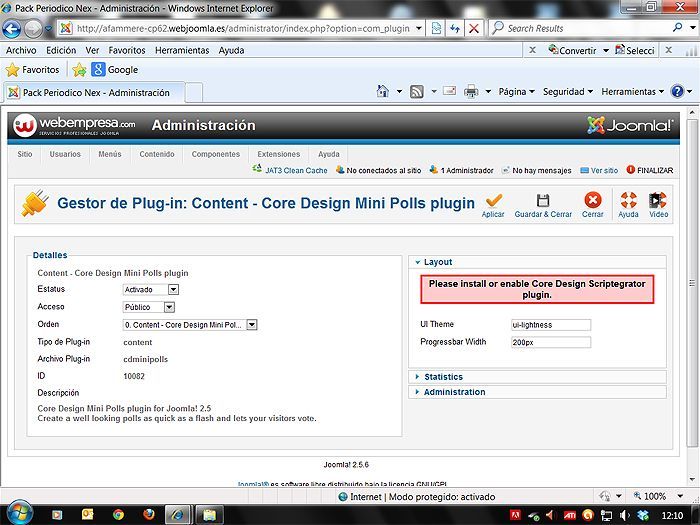The height and width of the screenshot is (525, 700).
Task: Expand the Administration panel
Action: coord(538,392)
